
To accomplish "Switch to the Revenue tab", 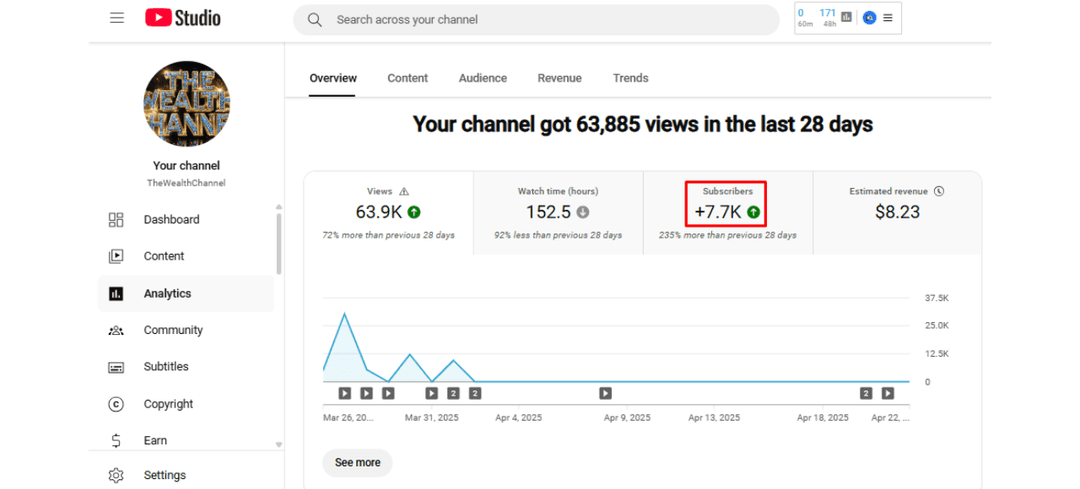I will tap(559, 78).
